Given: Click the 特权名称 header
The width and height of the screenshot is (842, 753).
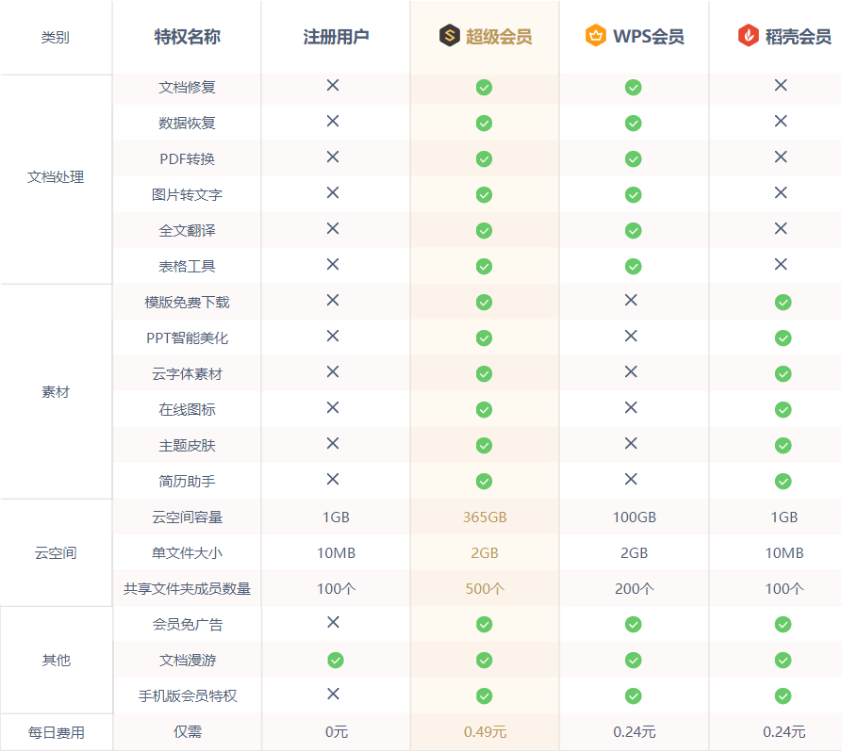Looking at the screenshot, I should pos(187,37).
